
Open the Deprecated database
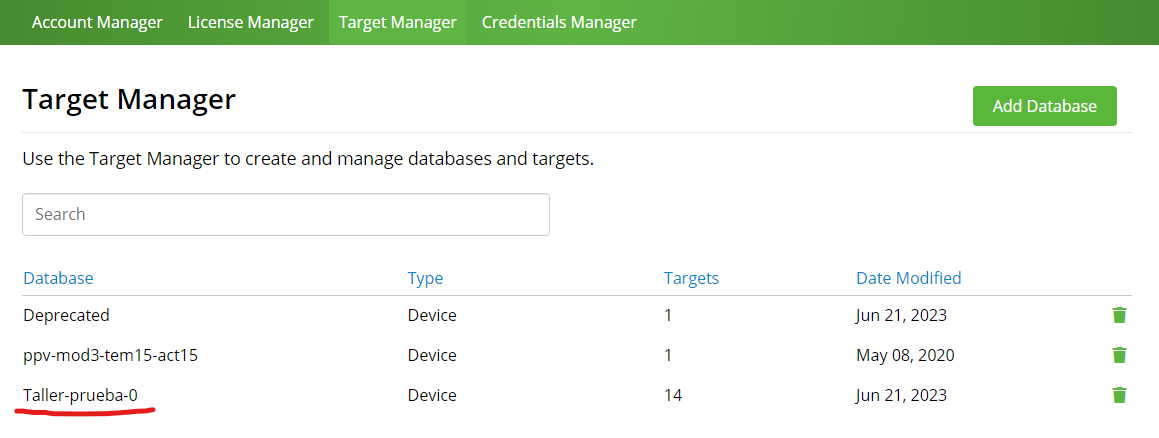point(67,315)
